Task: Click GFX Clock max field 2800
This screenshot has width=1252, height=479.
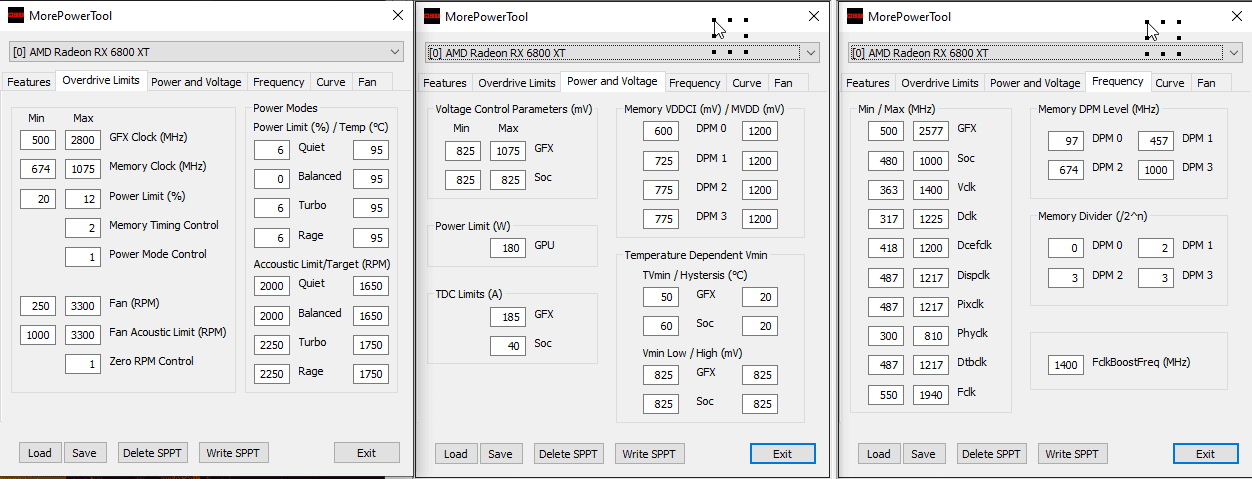Action: 83,140
